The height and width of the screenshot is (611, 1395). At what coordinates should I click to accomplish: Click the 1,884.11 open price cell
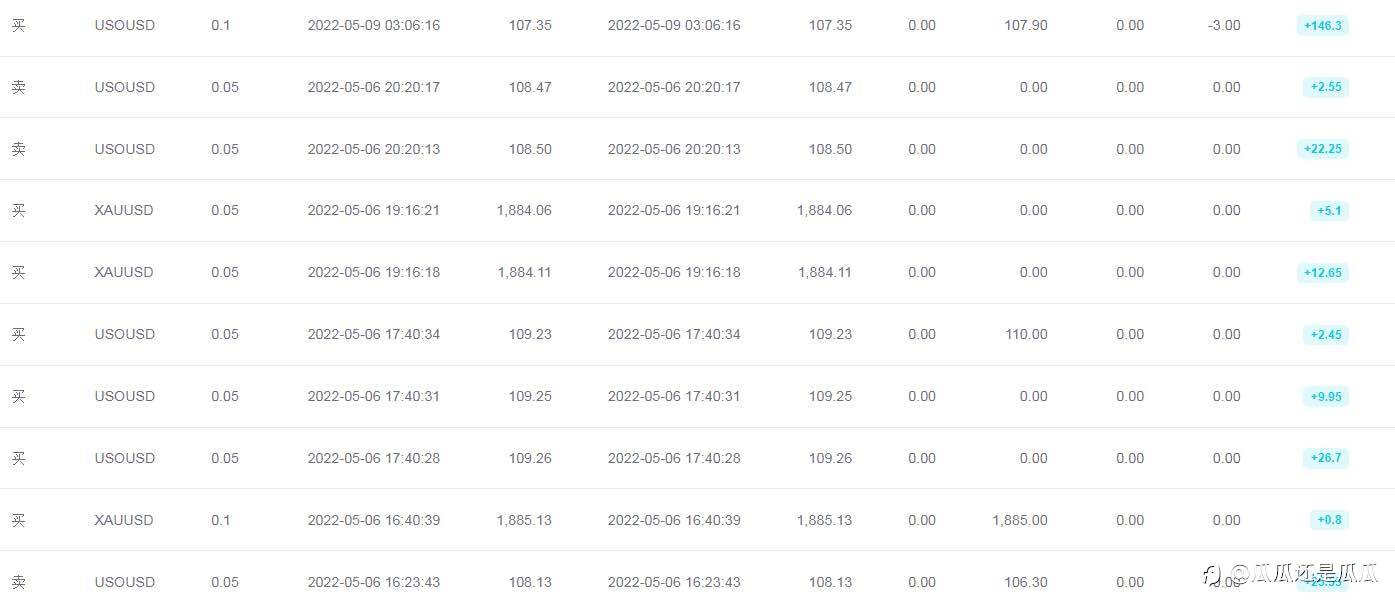click(524, 272)
